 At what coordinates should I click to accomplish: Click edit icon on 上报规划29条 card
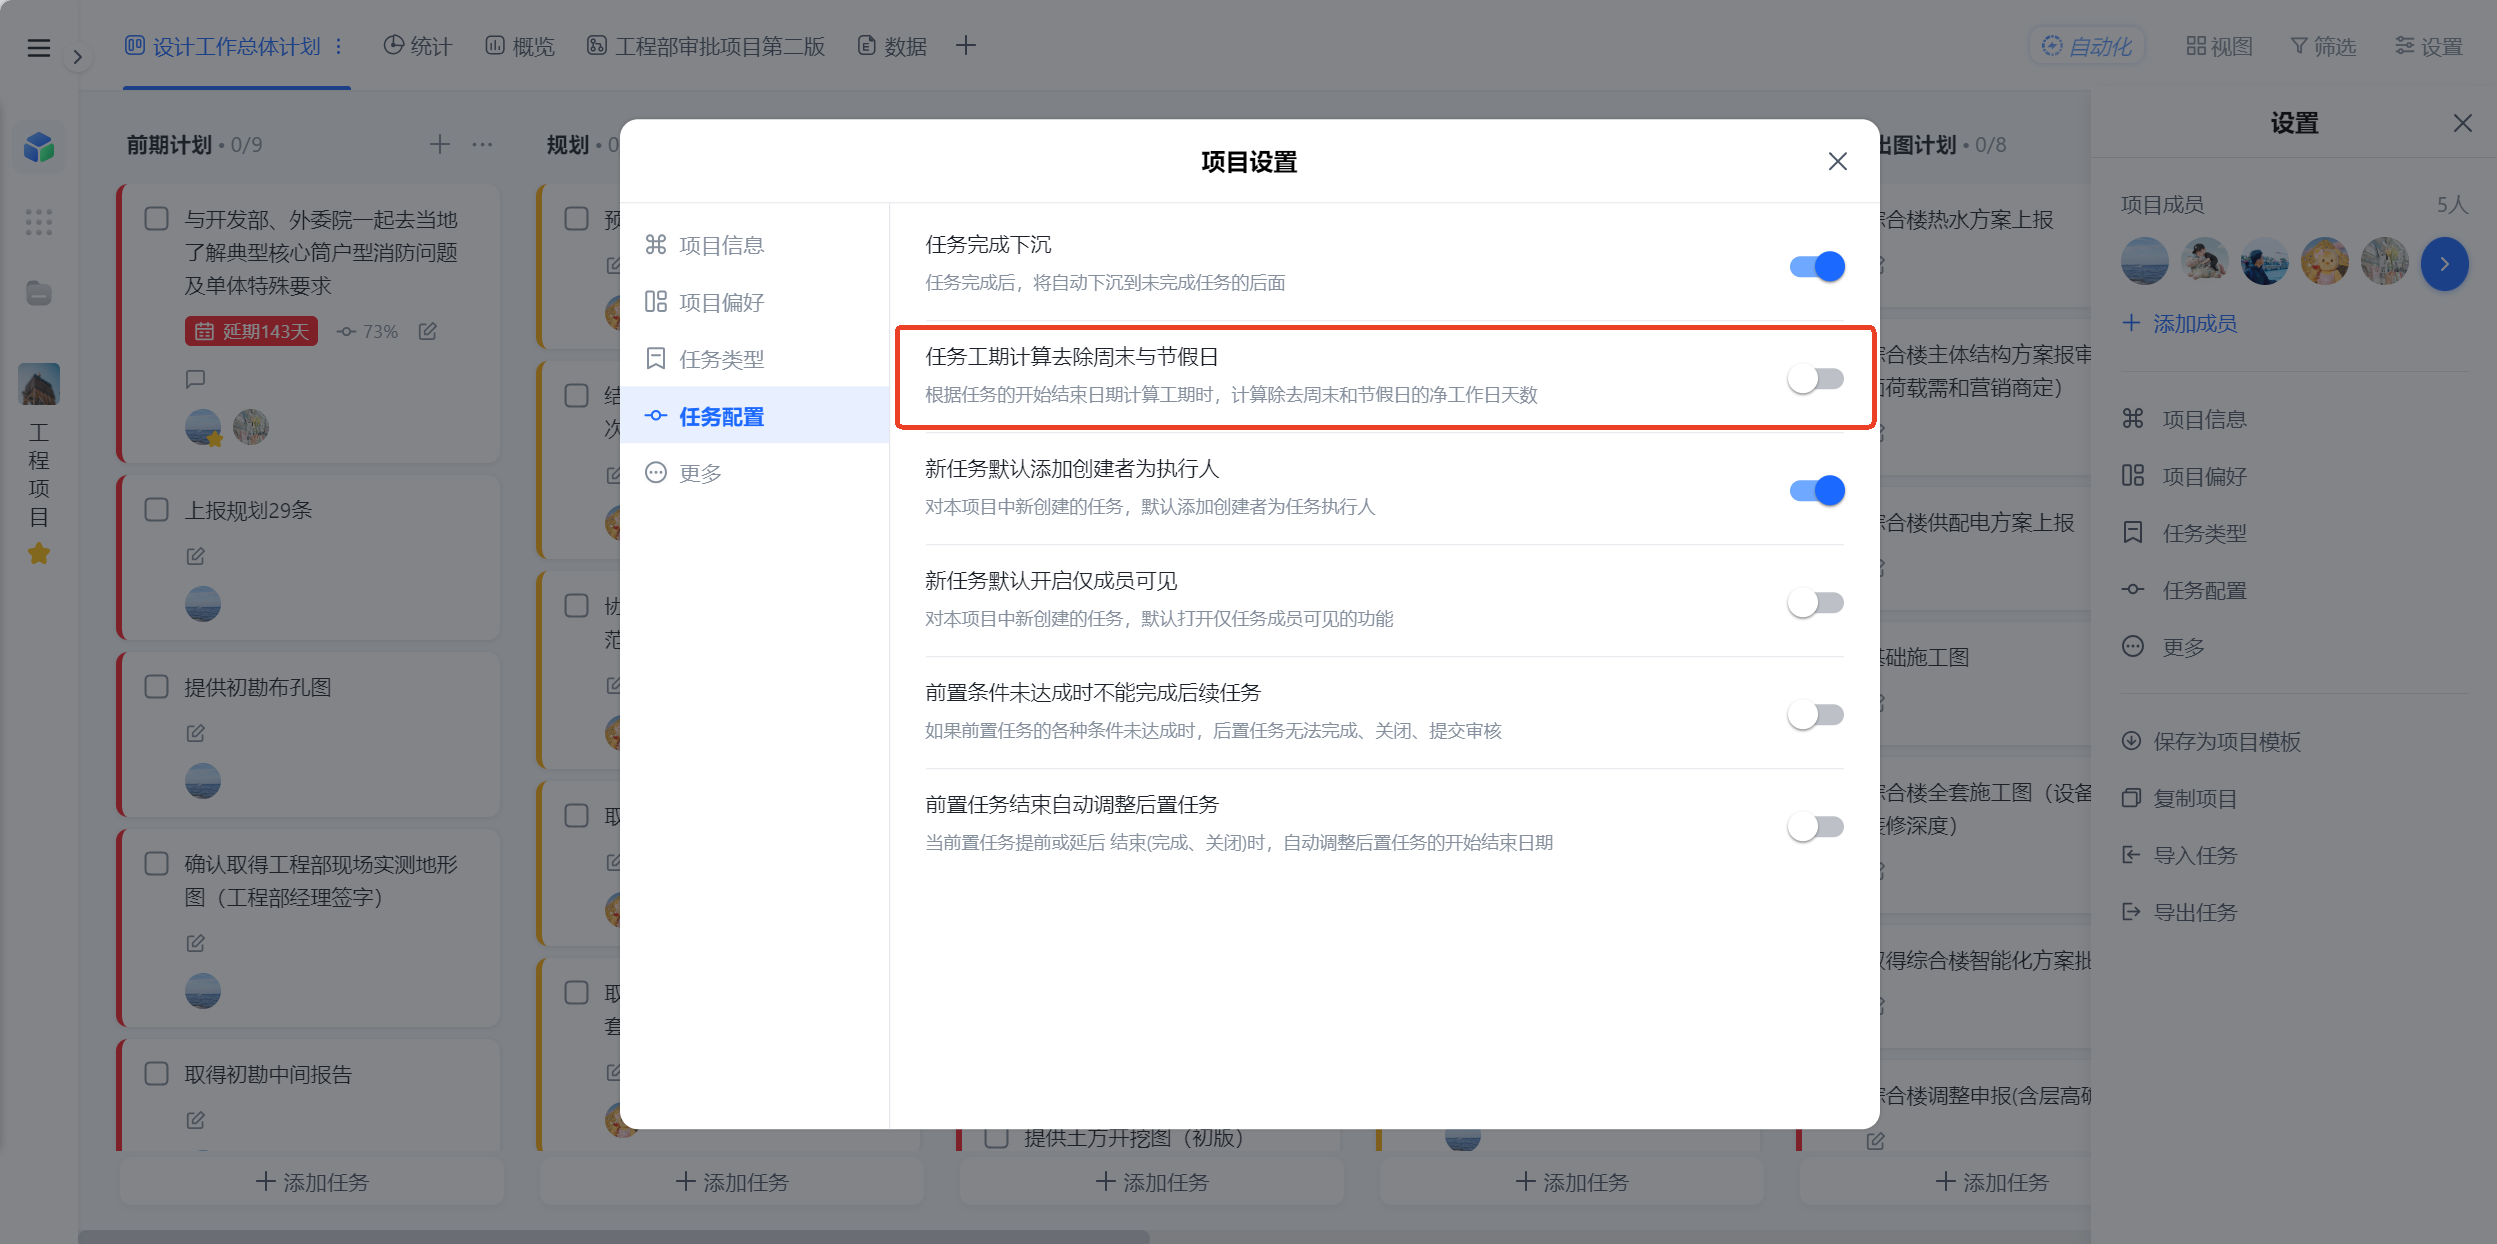point(196,555)
